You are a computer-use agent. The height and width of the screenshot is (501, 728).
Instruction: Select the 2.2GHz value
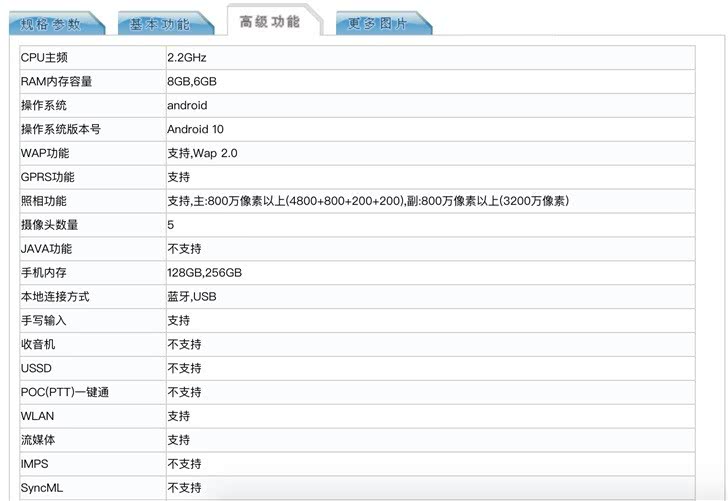tap(187, 58)
